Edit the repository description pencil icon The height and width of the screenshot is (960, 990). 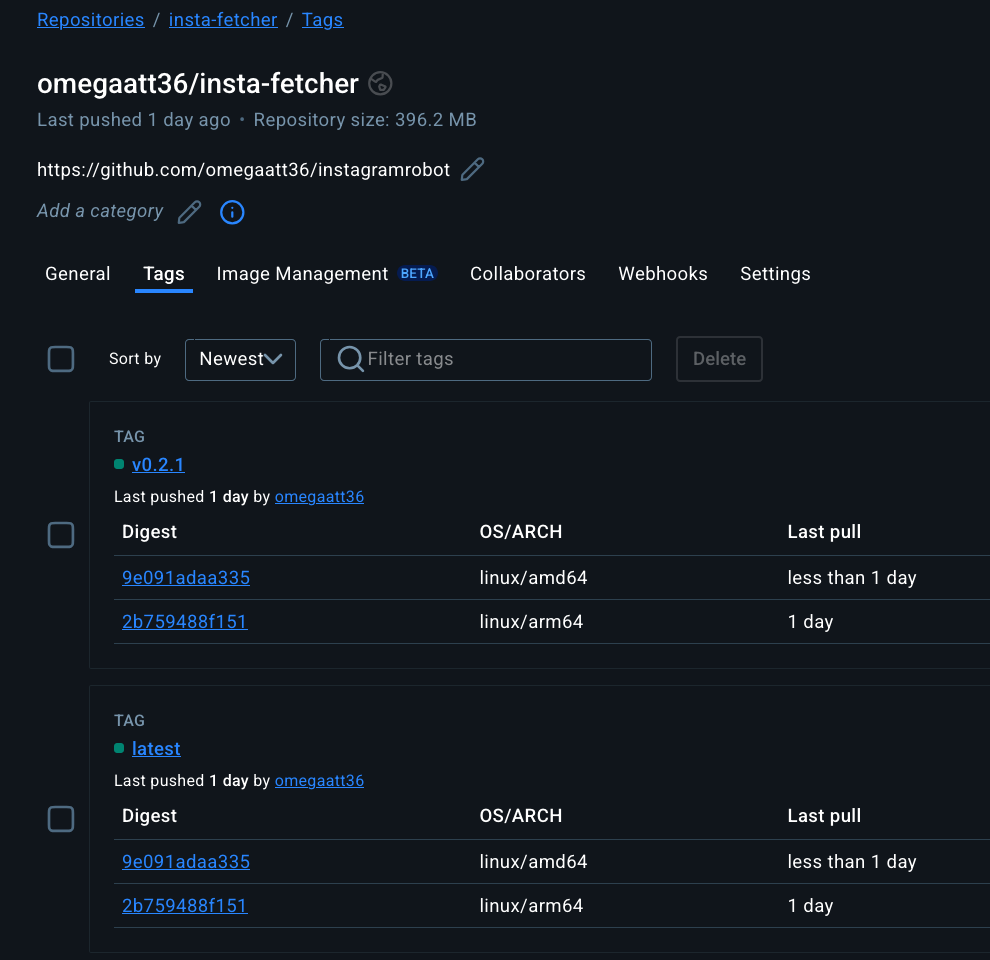tap(472, 169)
